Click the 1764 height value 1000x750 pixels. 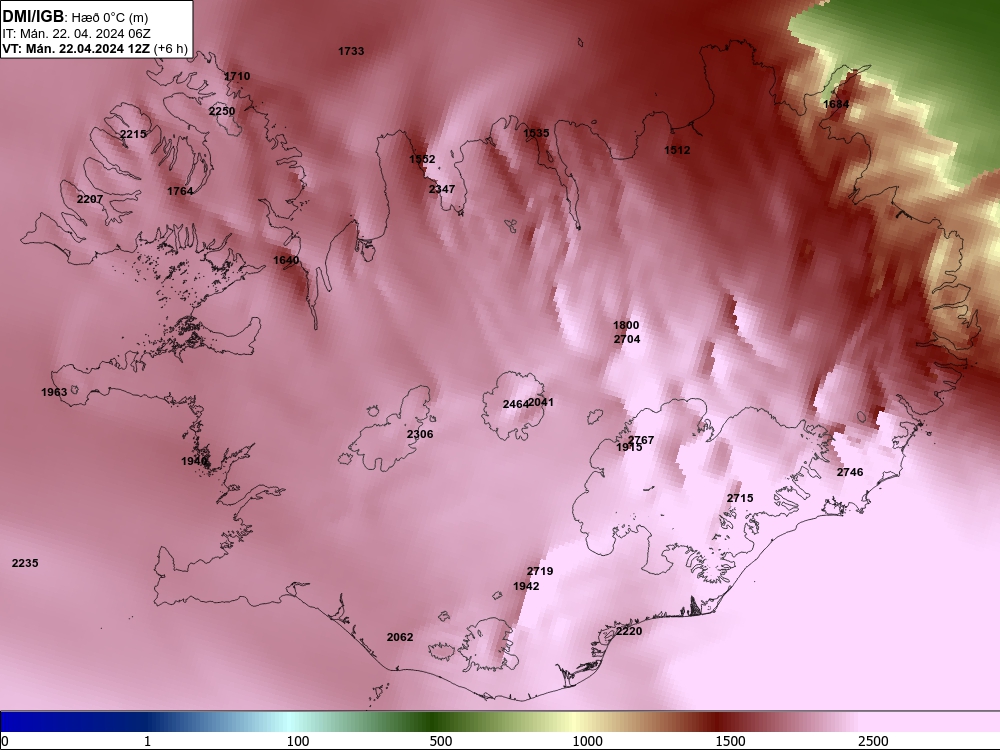(x=180, y=191)
